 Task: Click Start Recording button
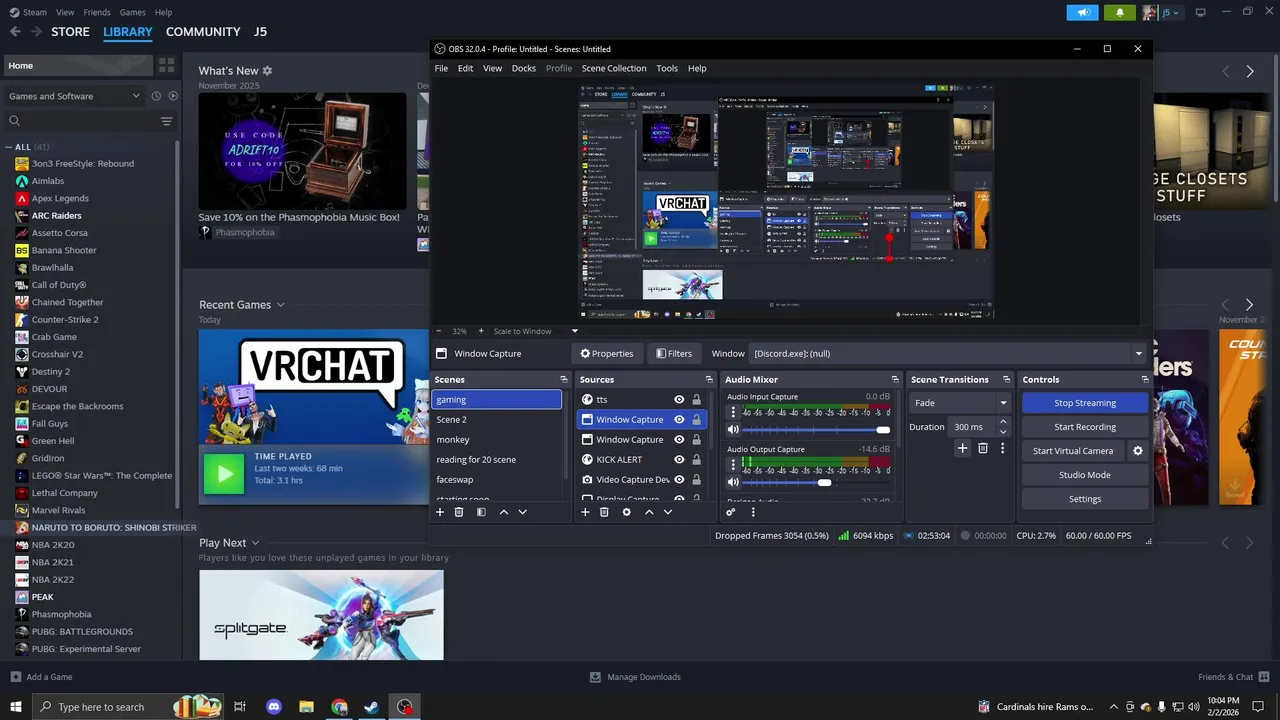(x=1085, y=427)
